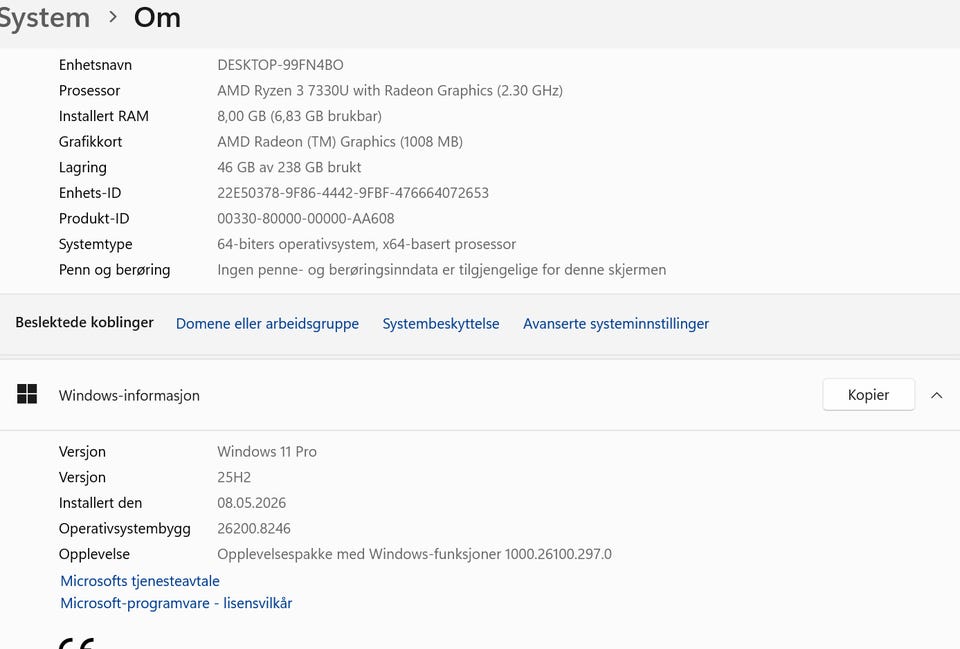This screenshot has height=649, width=960.
Task: Click the Beslektede koblinger heading
Action: click(x=84, y=322)
